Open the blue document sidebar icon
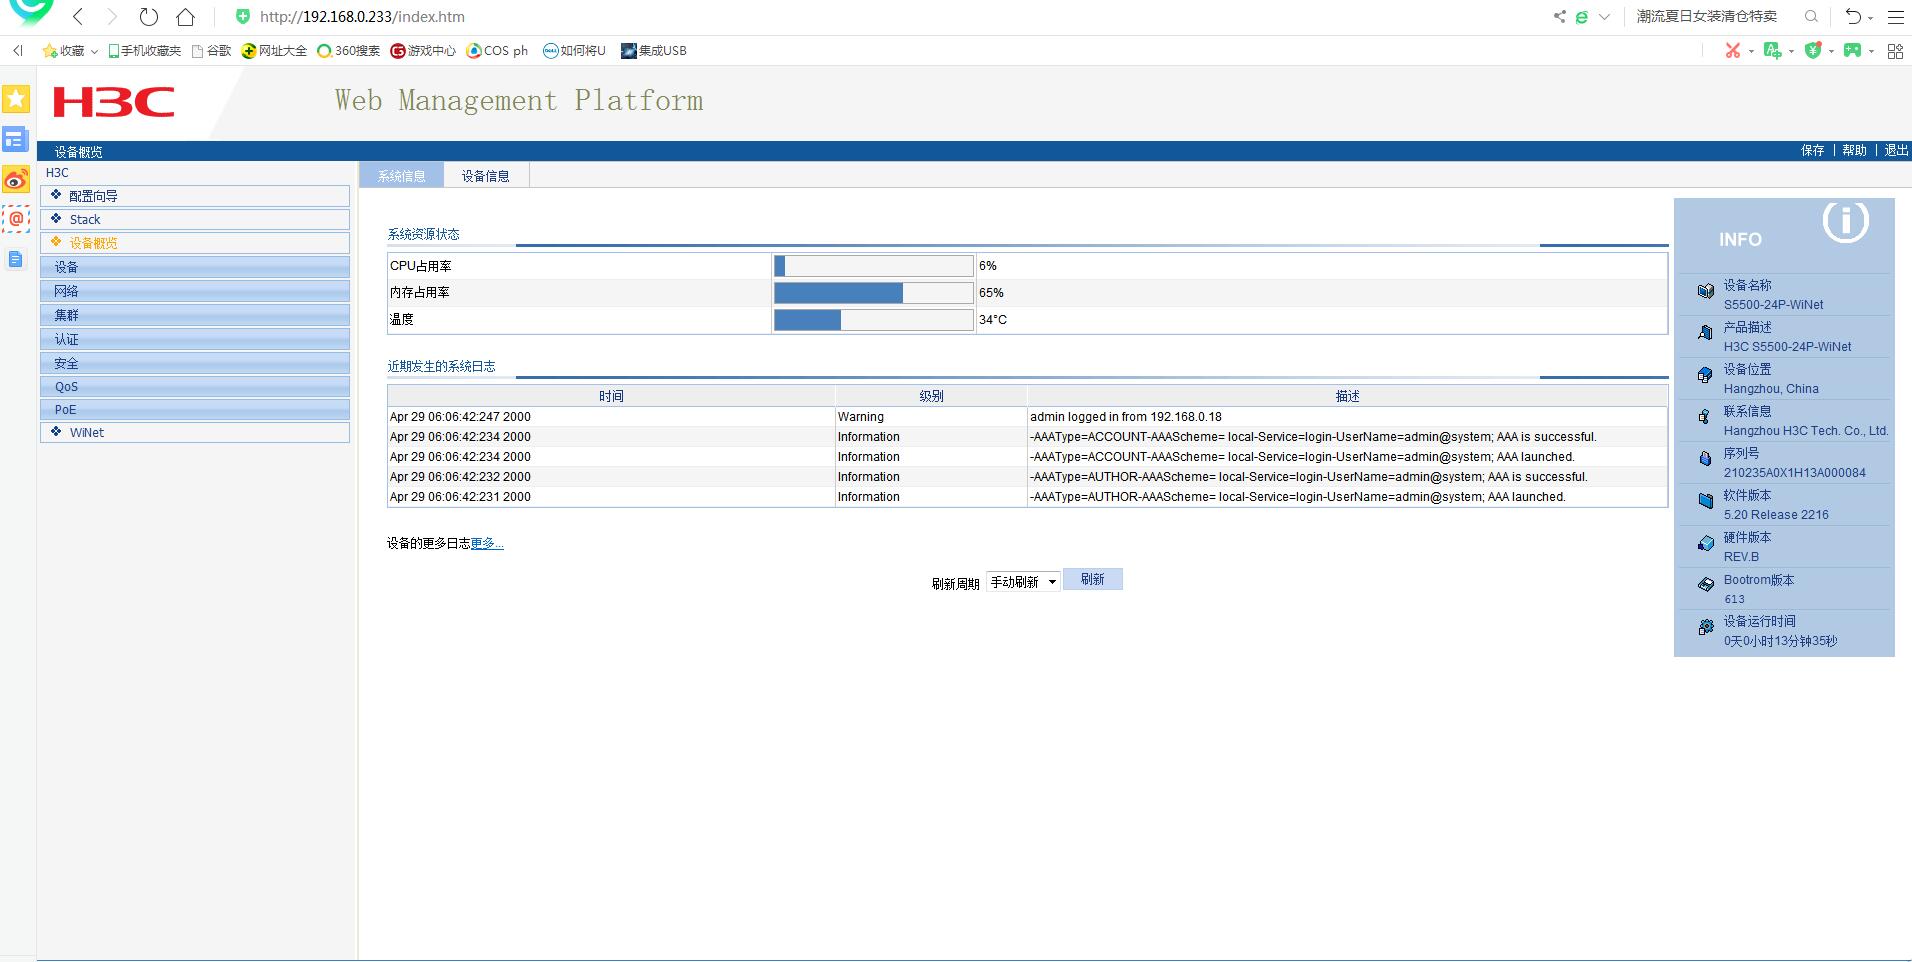Image resolution: width=1912 pixels, height=962 pixels. pos(15,259)
